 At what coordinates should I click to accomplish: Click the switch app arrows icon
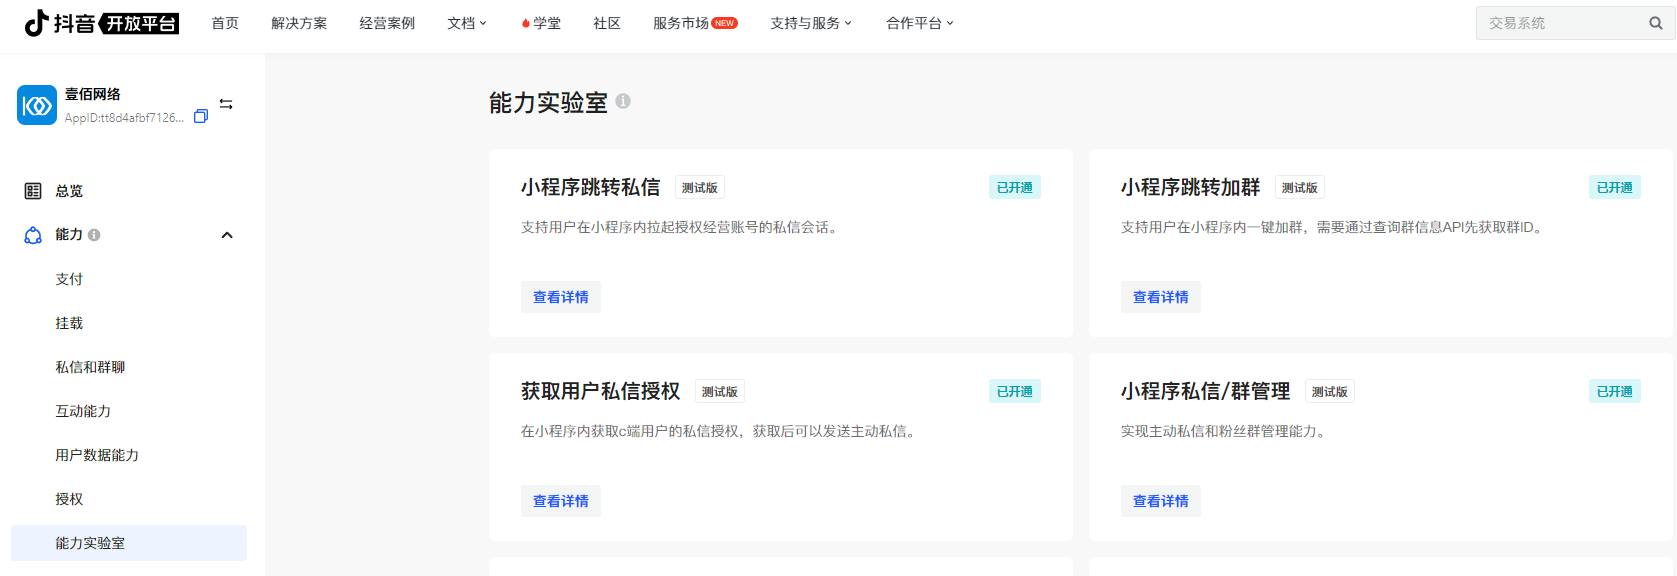click(x=226, y=104)
